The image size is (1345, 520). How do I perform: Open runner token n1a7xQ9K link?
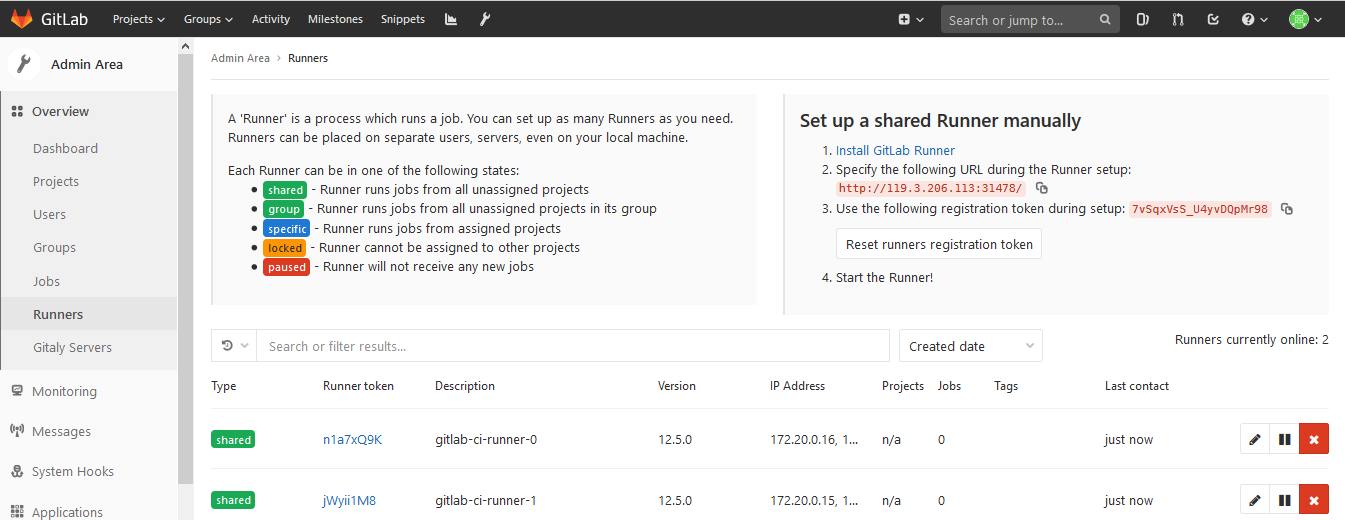[x=352, y=439]
